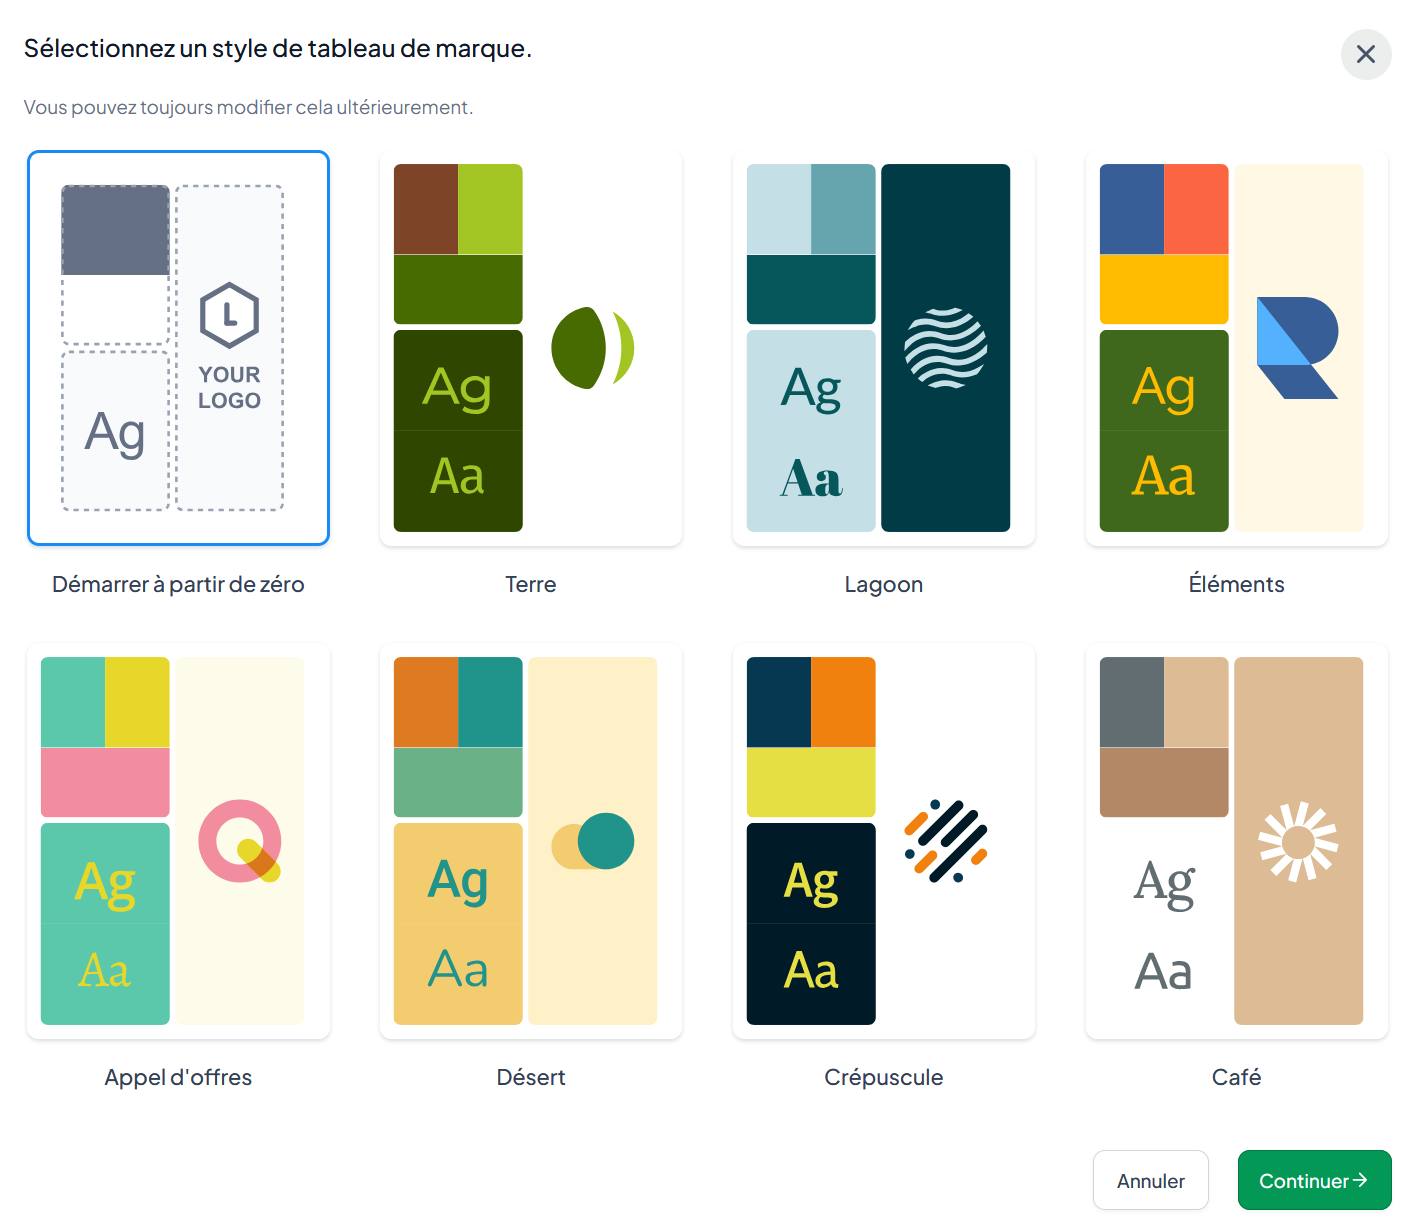Image resolution: width=1409 pixels, height=1229 pixels.
Task: Click the pink ring logo in Appel d'offres
Action: (240, 841)
